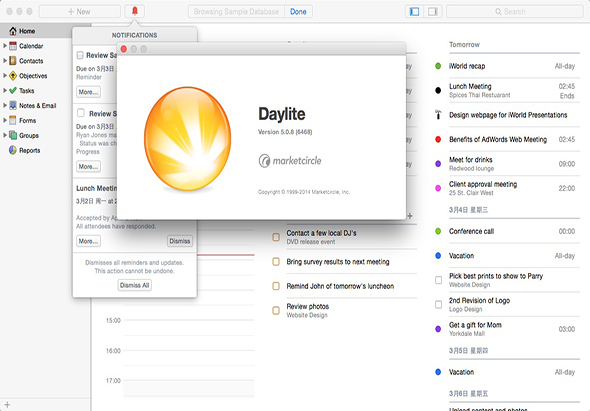
Task: Click the Tasks green checkmark icon
Action: (x=13, y=91)
